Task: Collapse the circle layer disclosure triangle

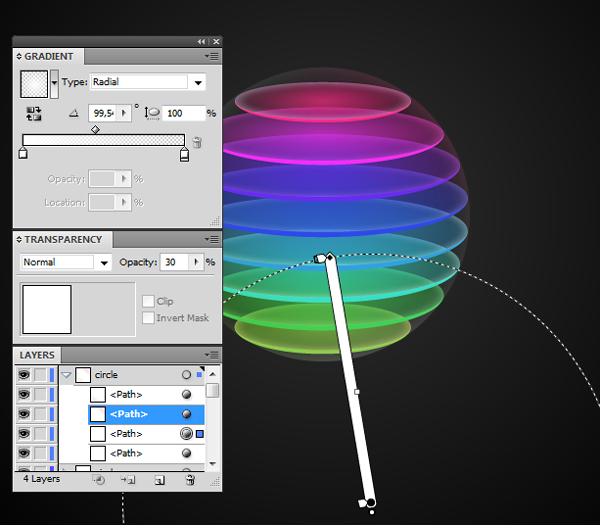Action: [x=67, y=375]
